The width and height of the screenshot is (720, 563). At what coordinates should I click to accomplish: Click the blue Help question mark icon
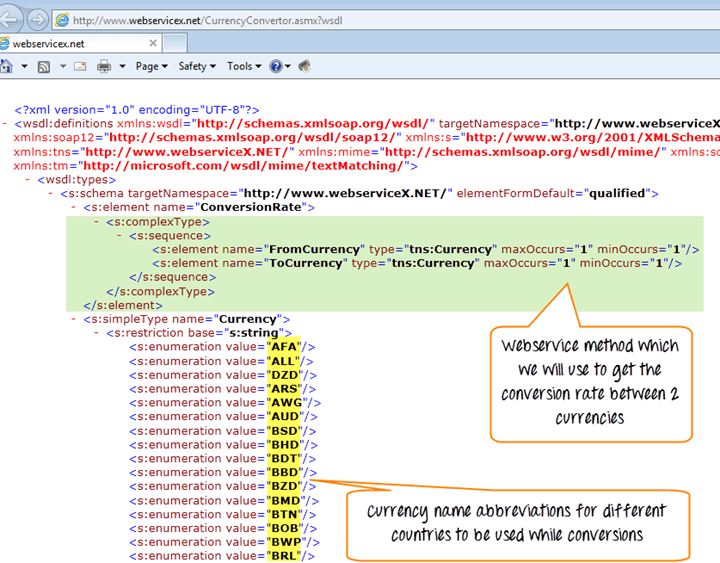(x=276, y=66)
